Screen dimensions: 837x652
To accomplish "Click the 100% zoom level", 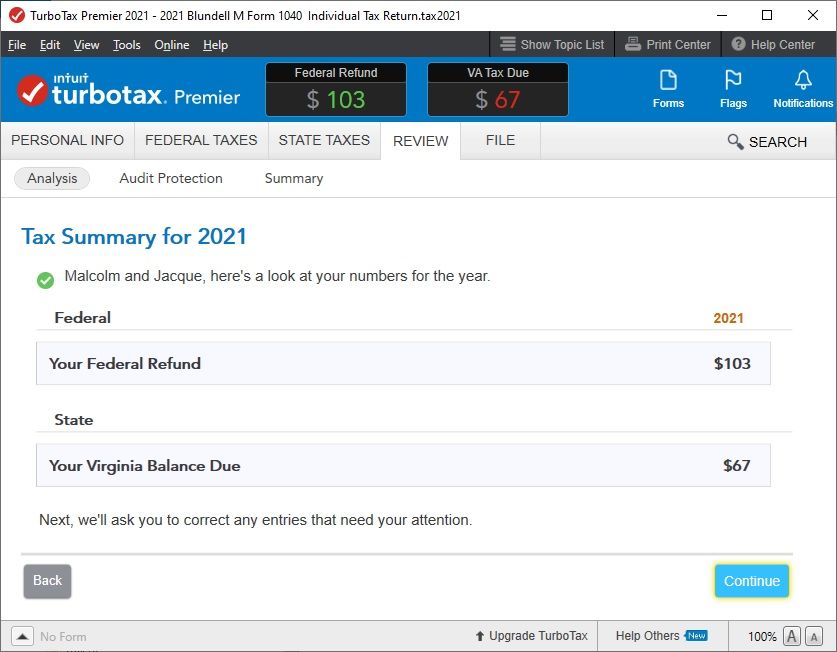I will 762,637.
